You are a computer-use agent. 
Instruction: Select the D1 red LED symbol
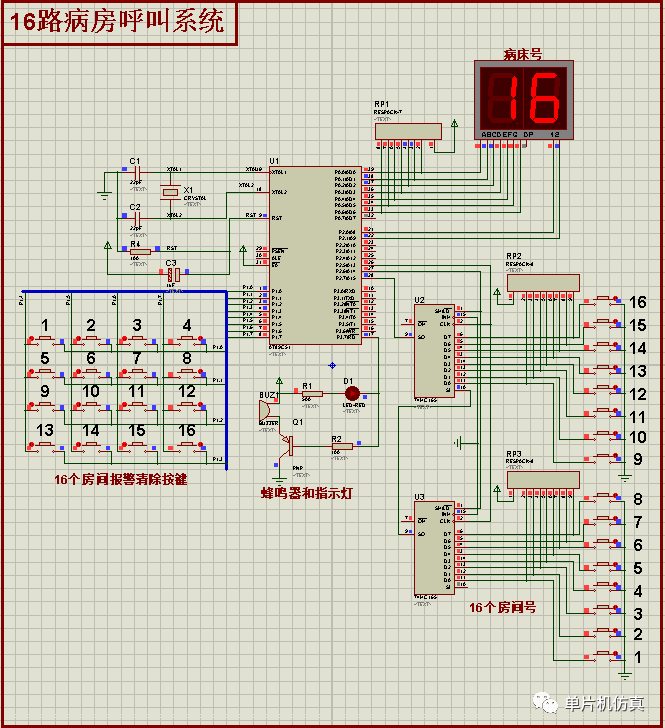(352, 394)
